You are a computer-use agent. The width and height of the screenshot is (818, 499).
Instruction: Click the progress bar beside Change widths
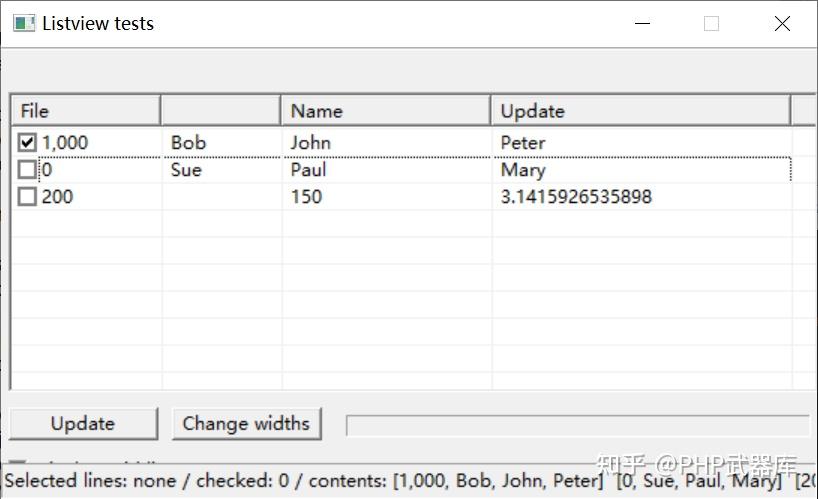[x=579, y=425]
